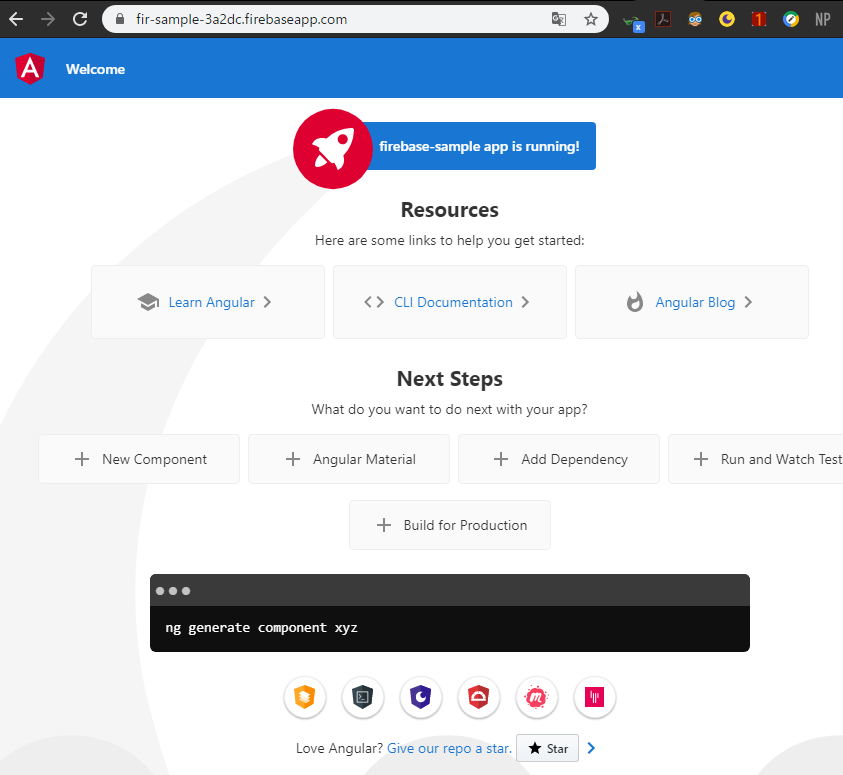
Task: Open the purple Augury moon icon
Action: [421, 697]
